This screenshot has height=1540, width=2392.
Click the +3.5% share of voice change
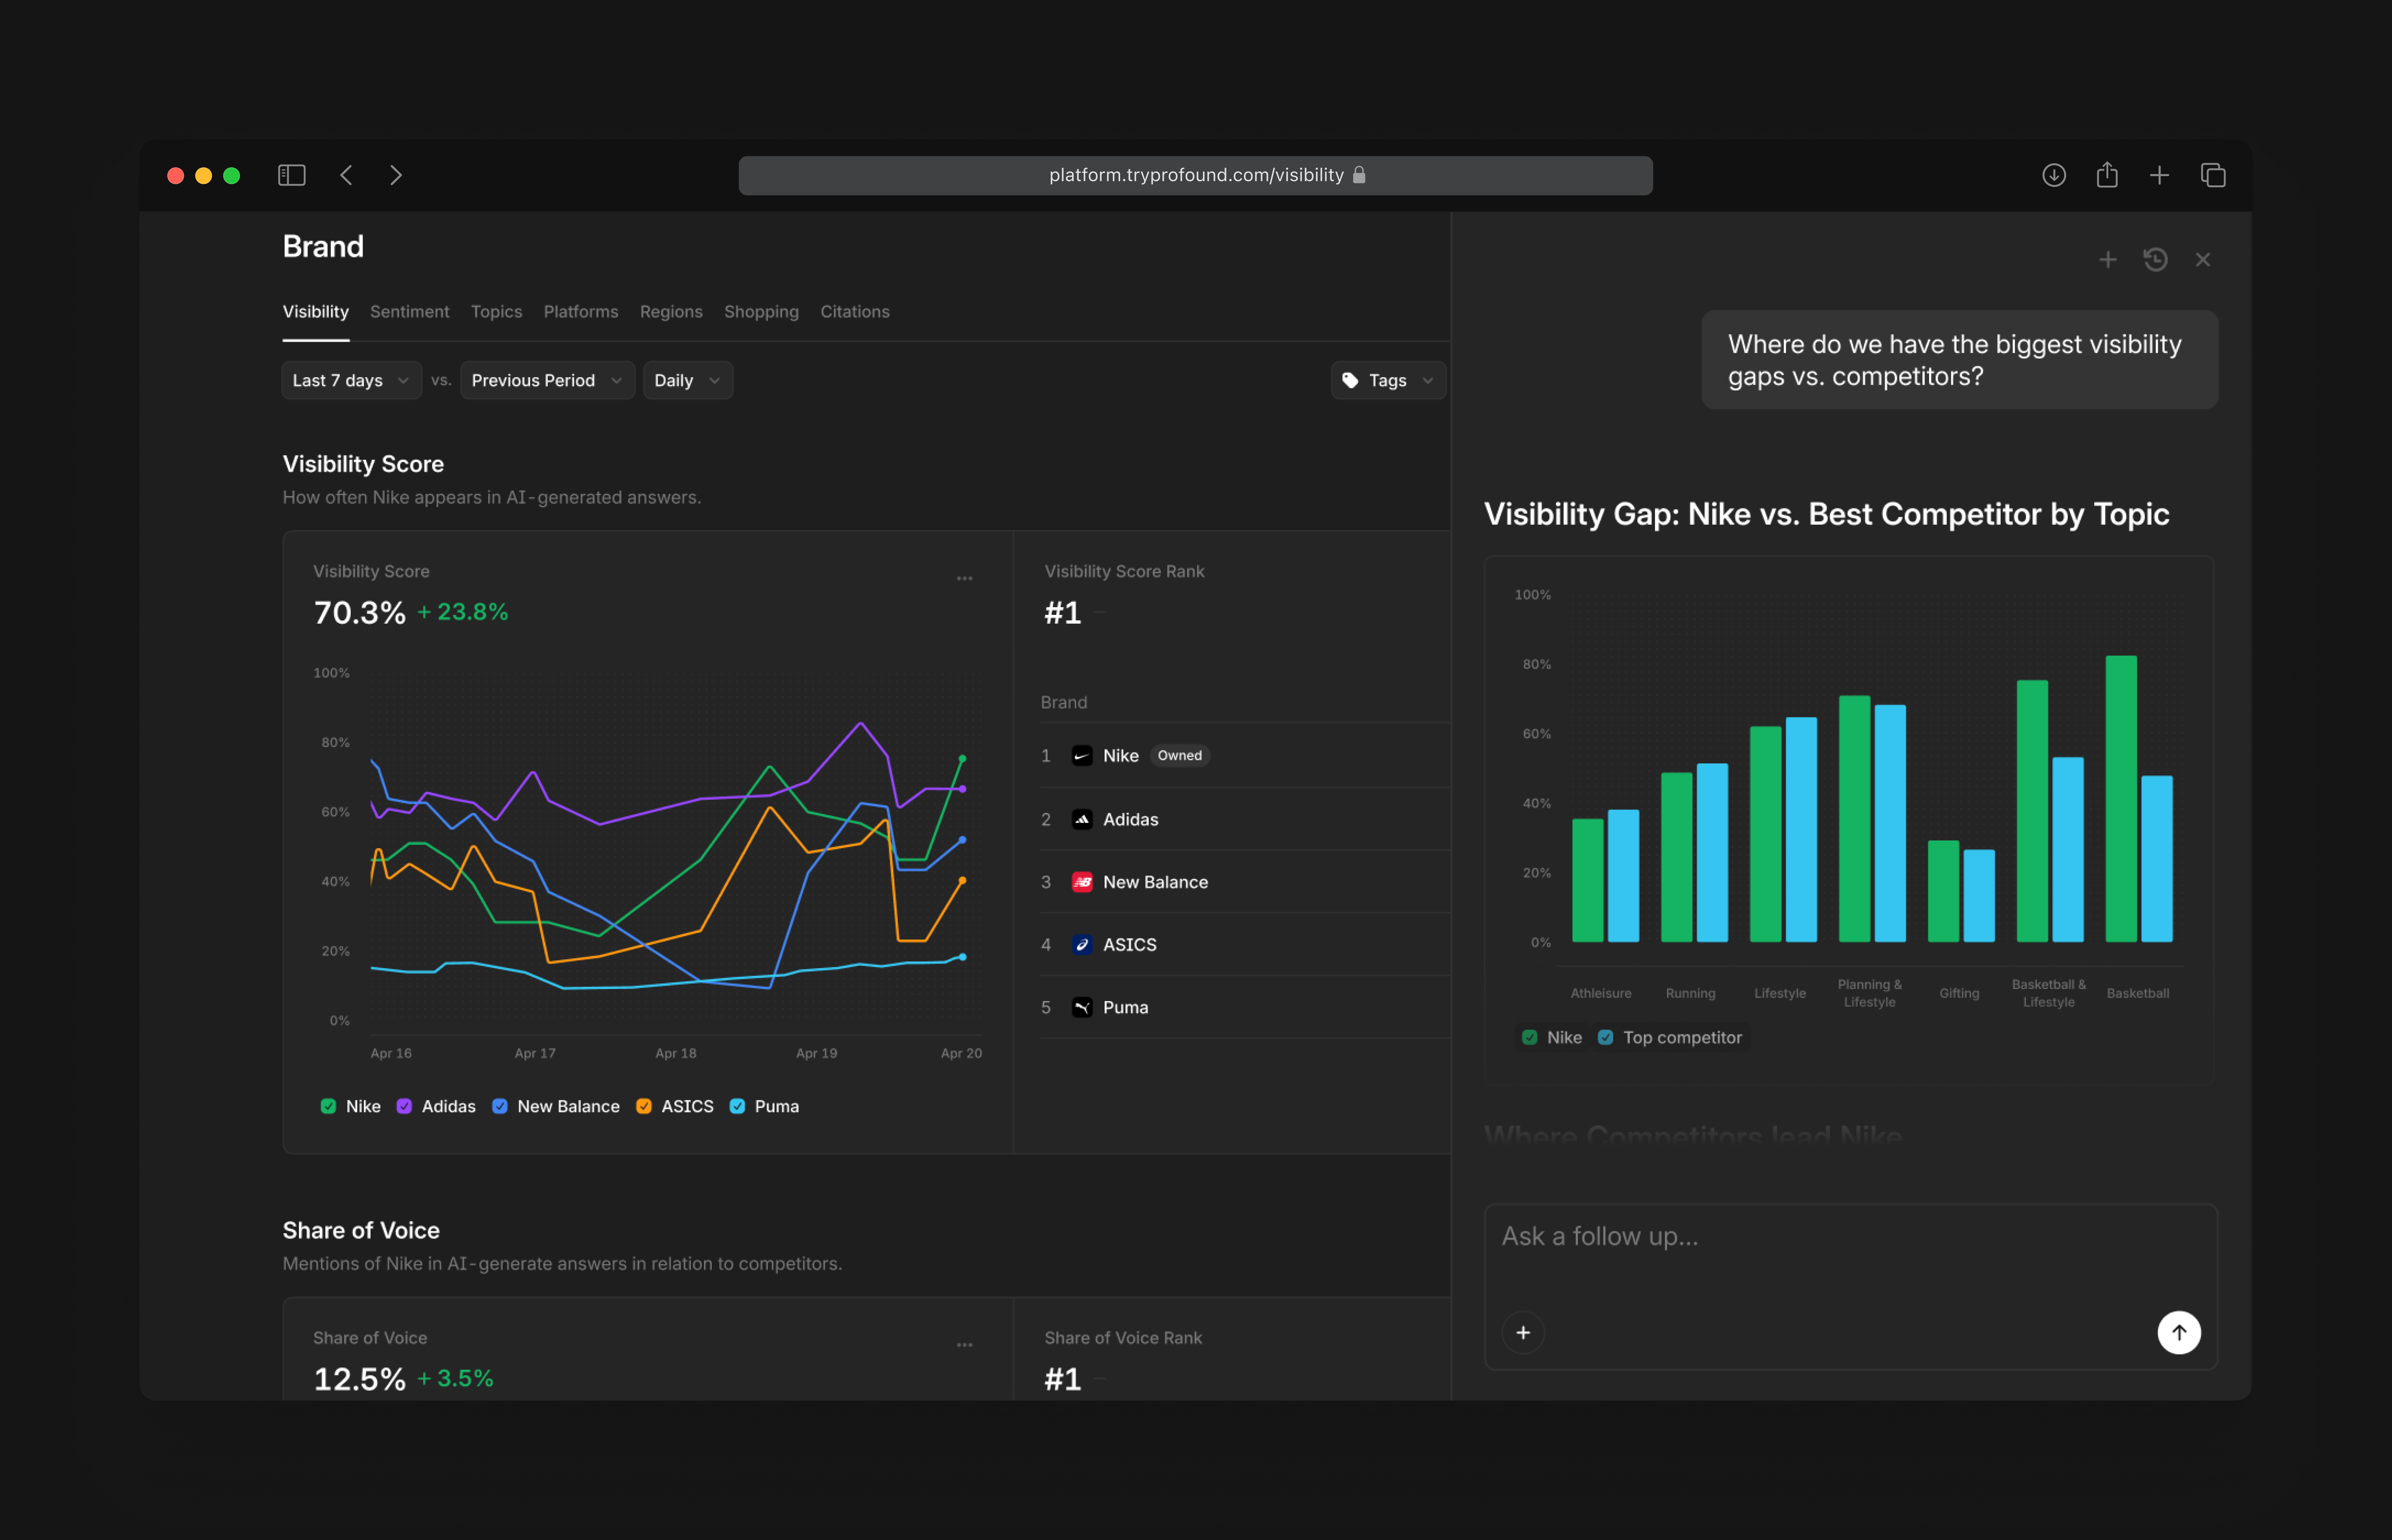456,1378
